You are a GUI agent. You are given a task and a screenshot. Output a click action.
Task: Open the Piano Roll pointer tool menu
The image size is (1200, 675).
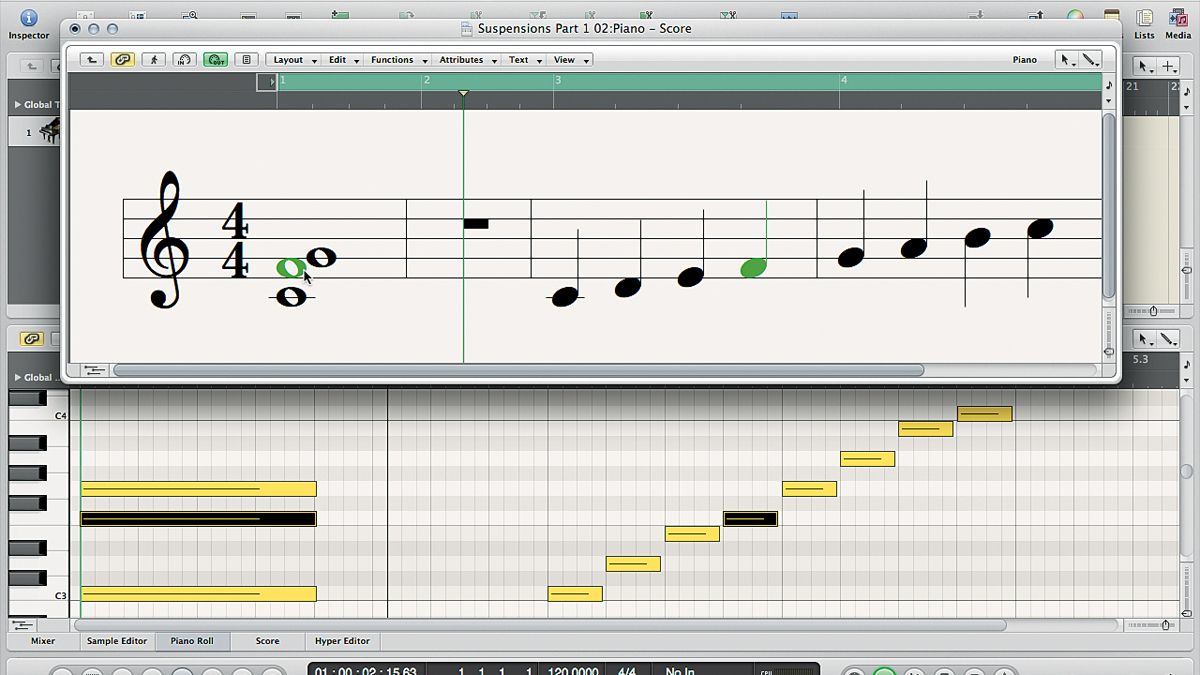click(x=1144, y=339)
